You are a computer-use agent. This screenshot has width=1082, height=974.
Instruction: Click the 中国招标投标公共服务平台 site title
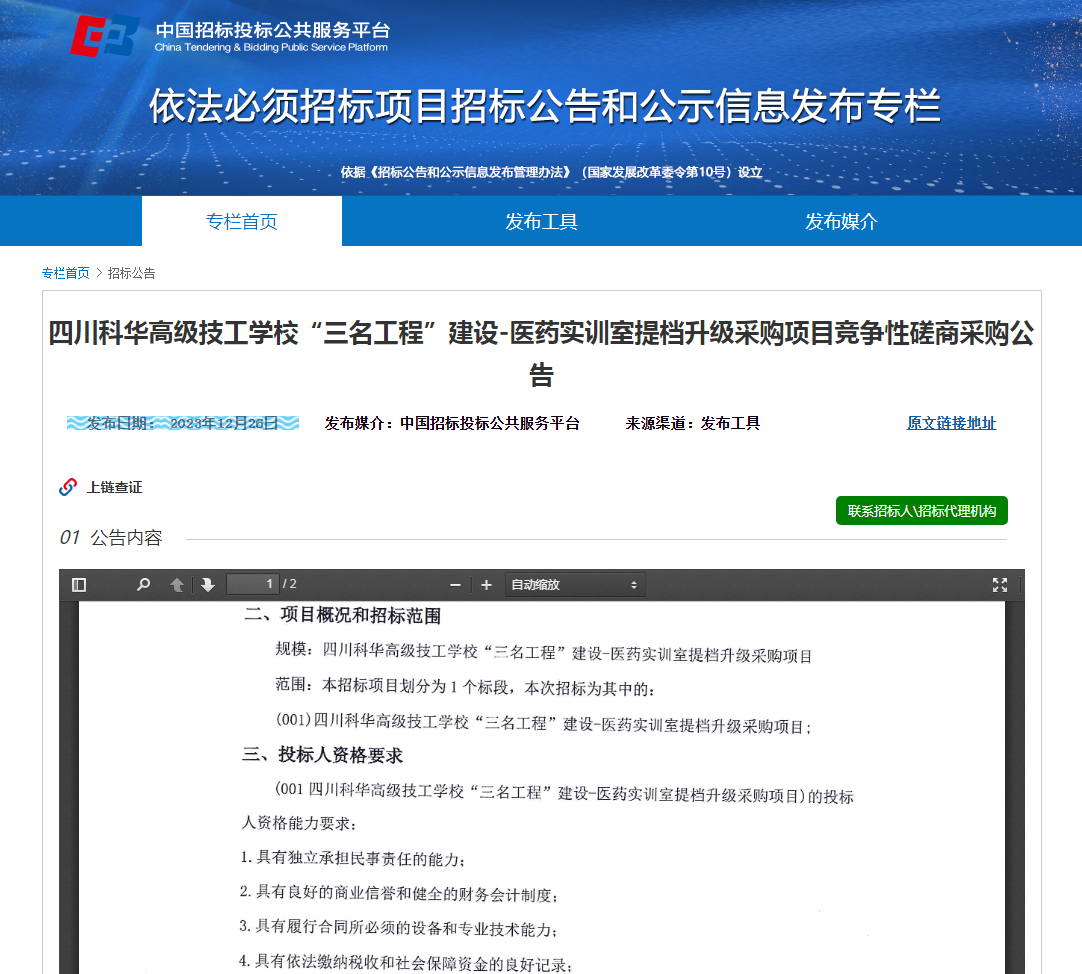273,30
